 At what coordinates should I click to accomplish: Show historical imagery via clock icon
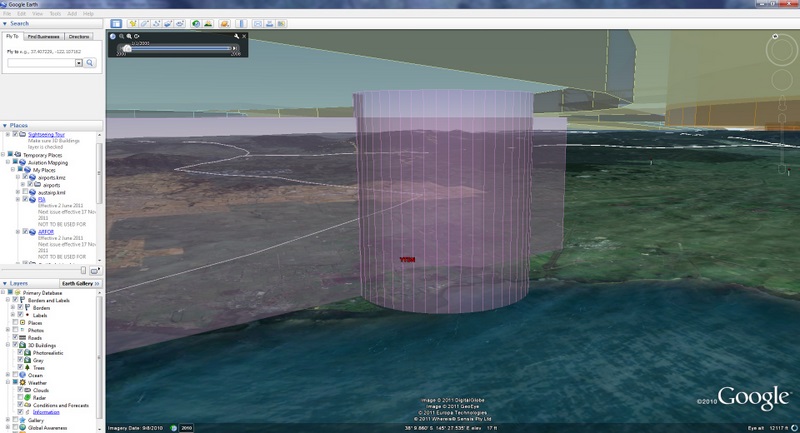coord(196,23)
